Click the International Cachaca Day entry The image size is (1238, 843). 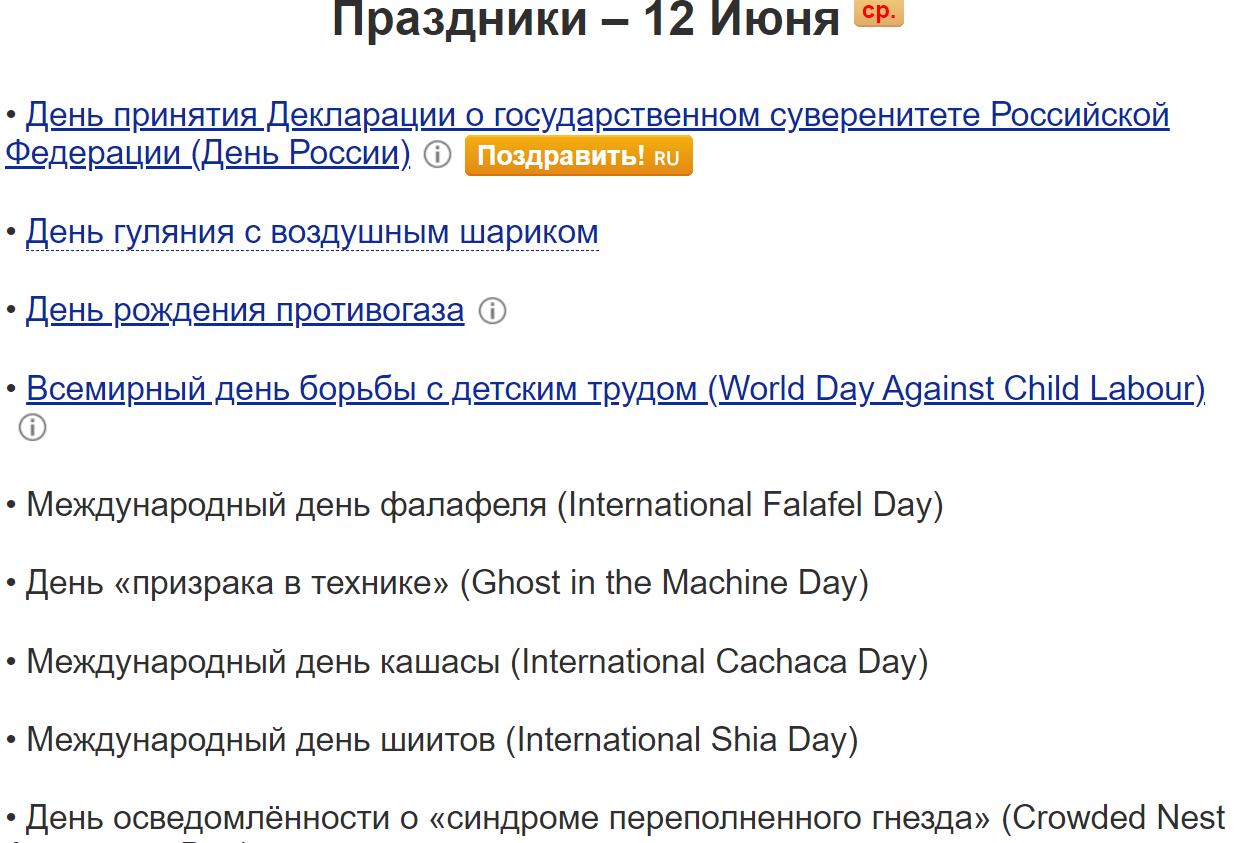(x=477, y=660)
